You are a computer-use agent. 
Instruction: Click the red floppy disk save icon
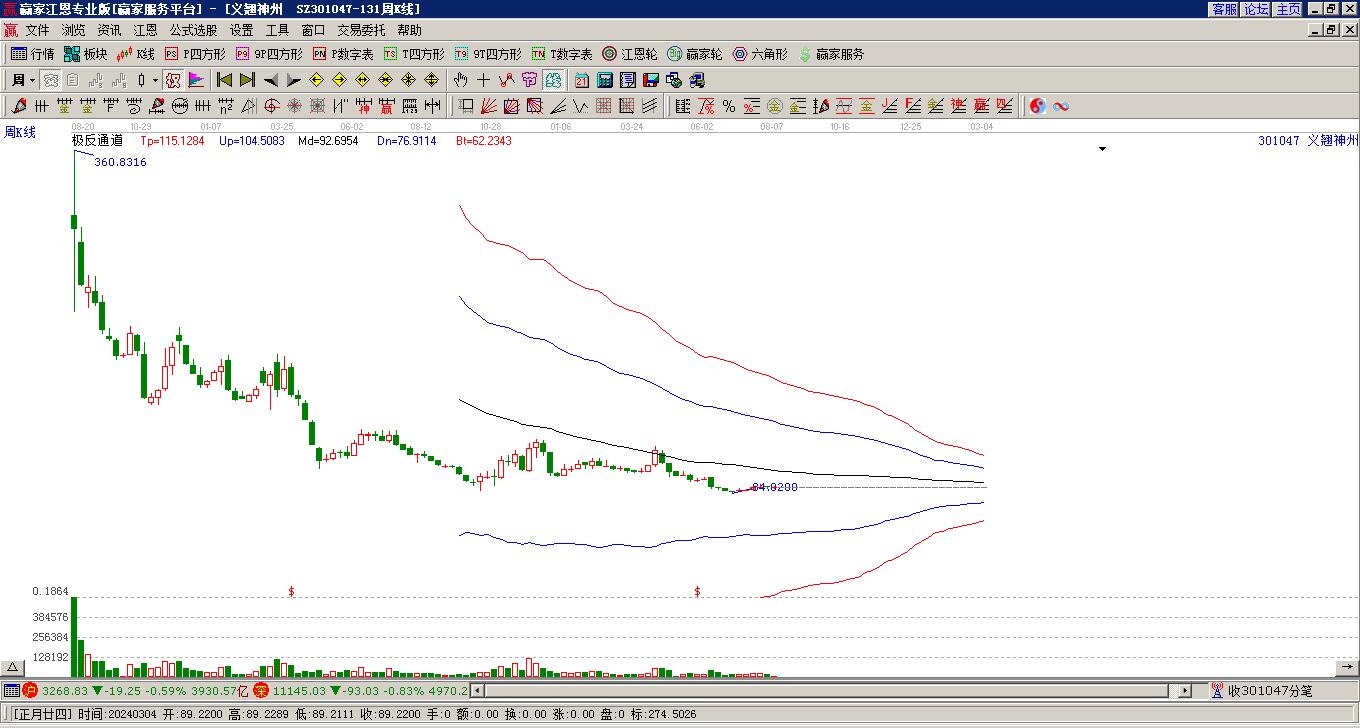pos(651,80)
